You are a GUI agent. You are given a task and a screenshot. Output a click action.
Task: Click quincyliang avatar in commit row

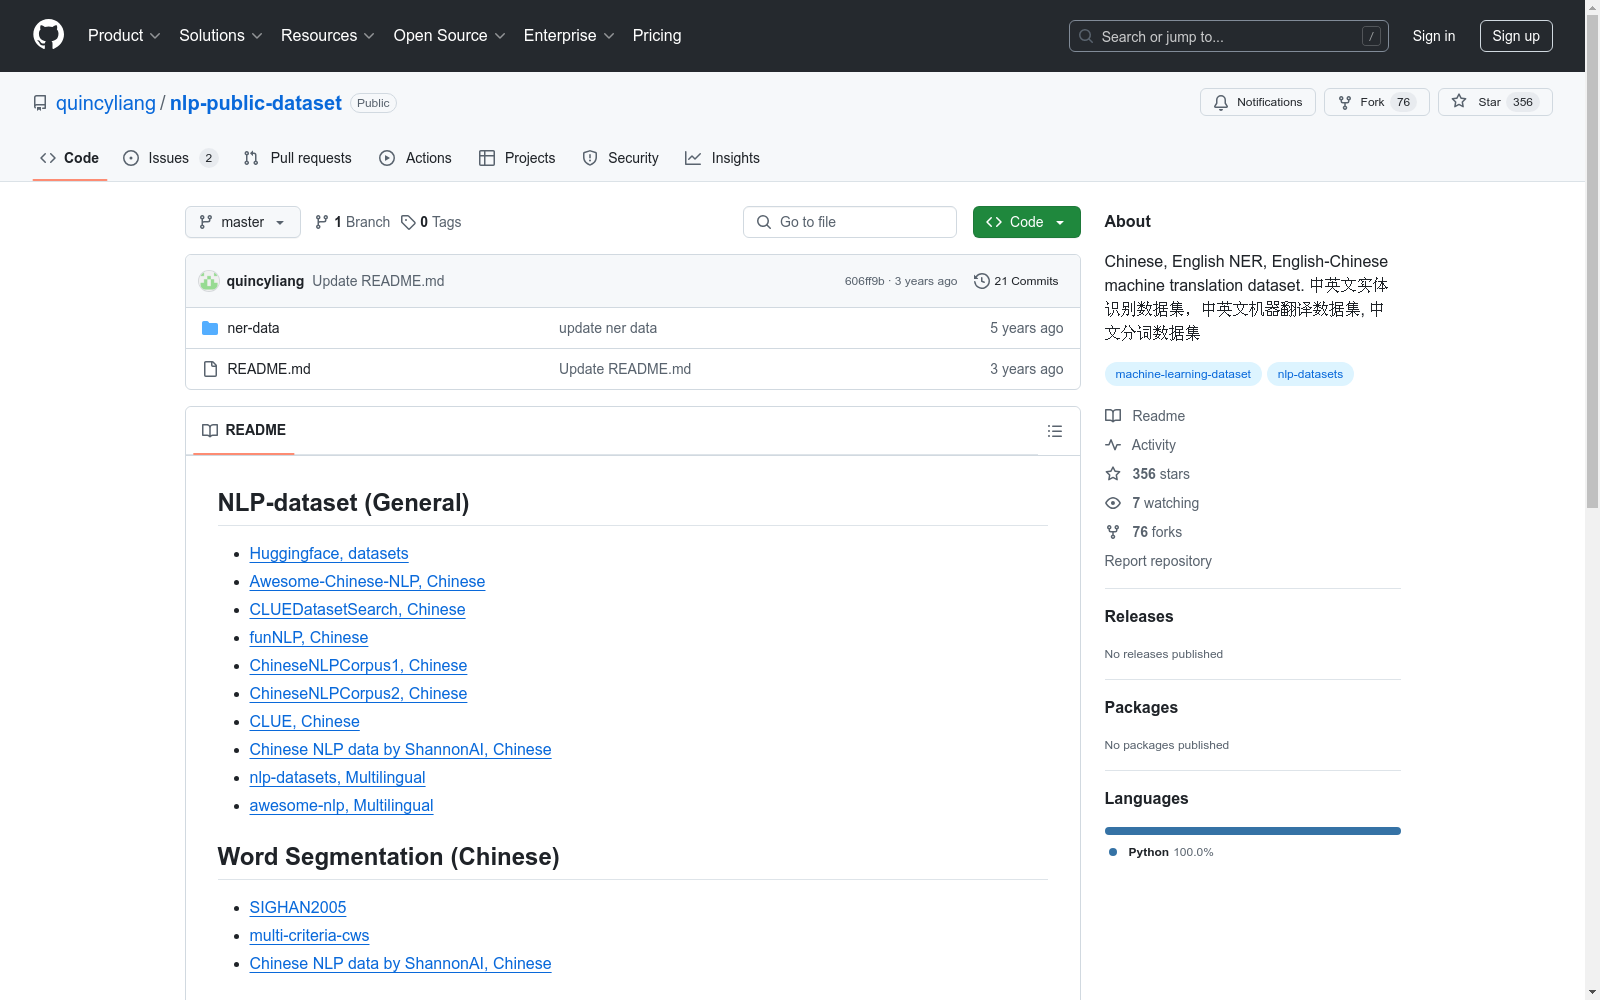[209, 281]
